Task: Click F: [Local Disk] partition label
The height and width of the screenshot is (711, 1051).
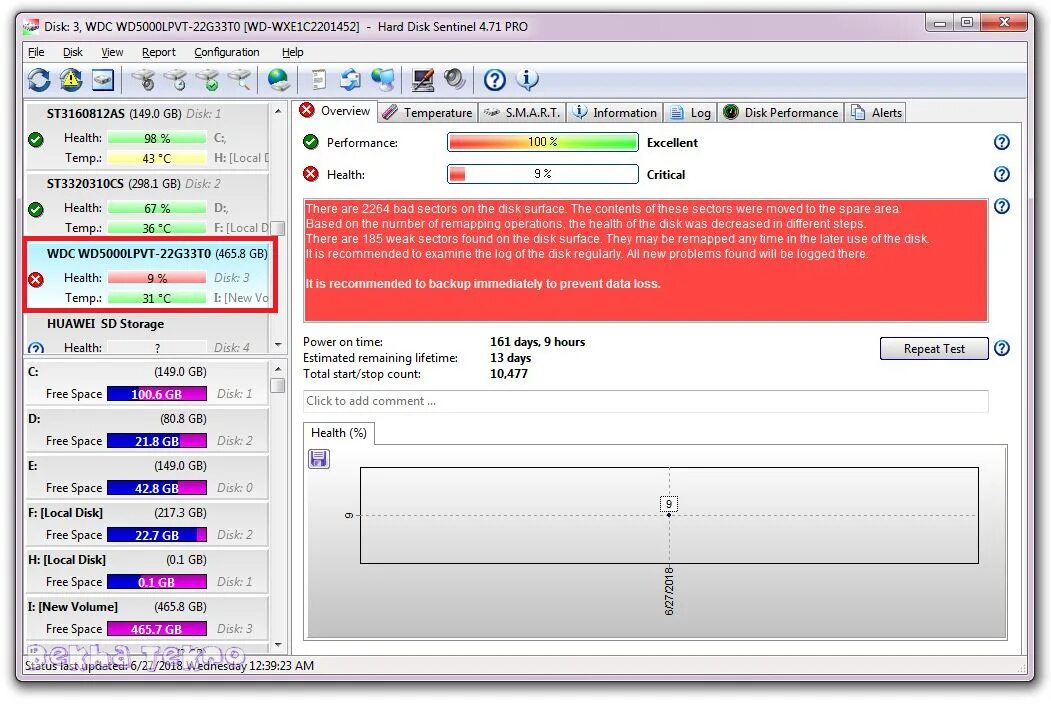Action: point(65,513)
